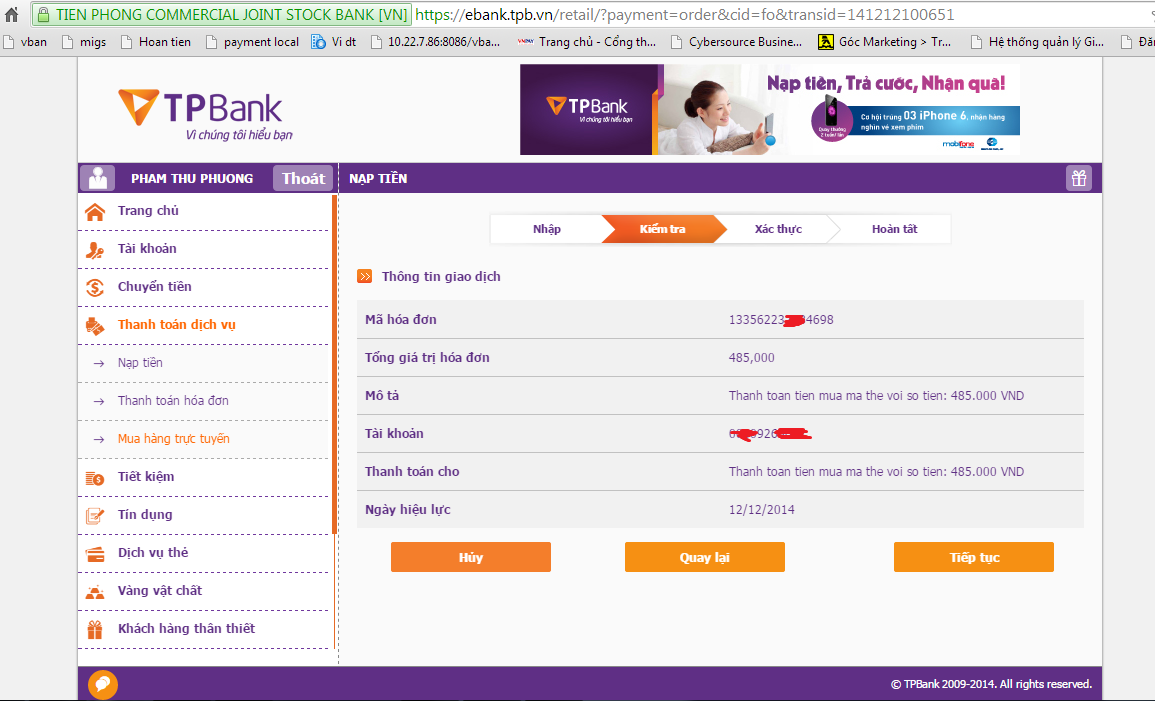Image resolution: width=1155 pixels, height=701 pixels.
Task: Click the Thoát logout button
Action: pos(303,178)
